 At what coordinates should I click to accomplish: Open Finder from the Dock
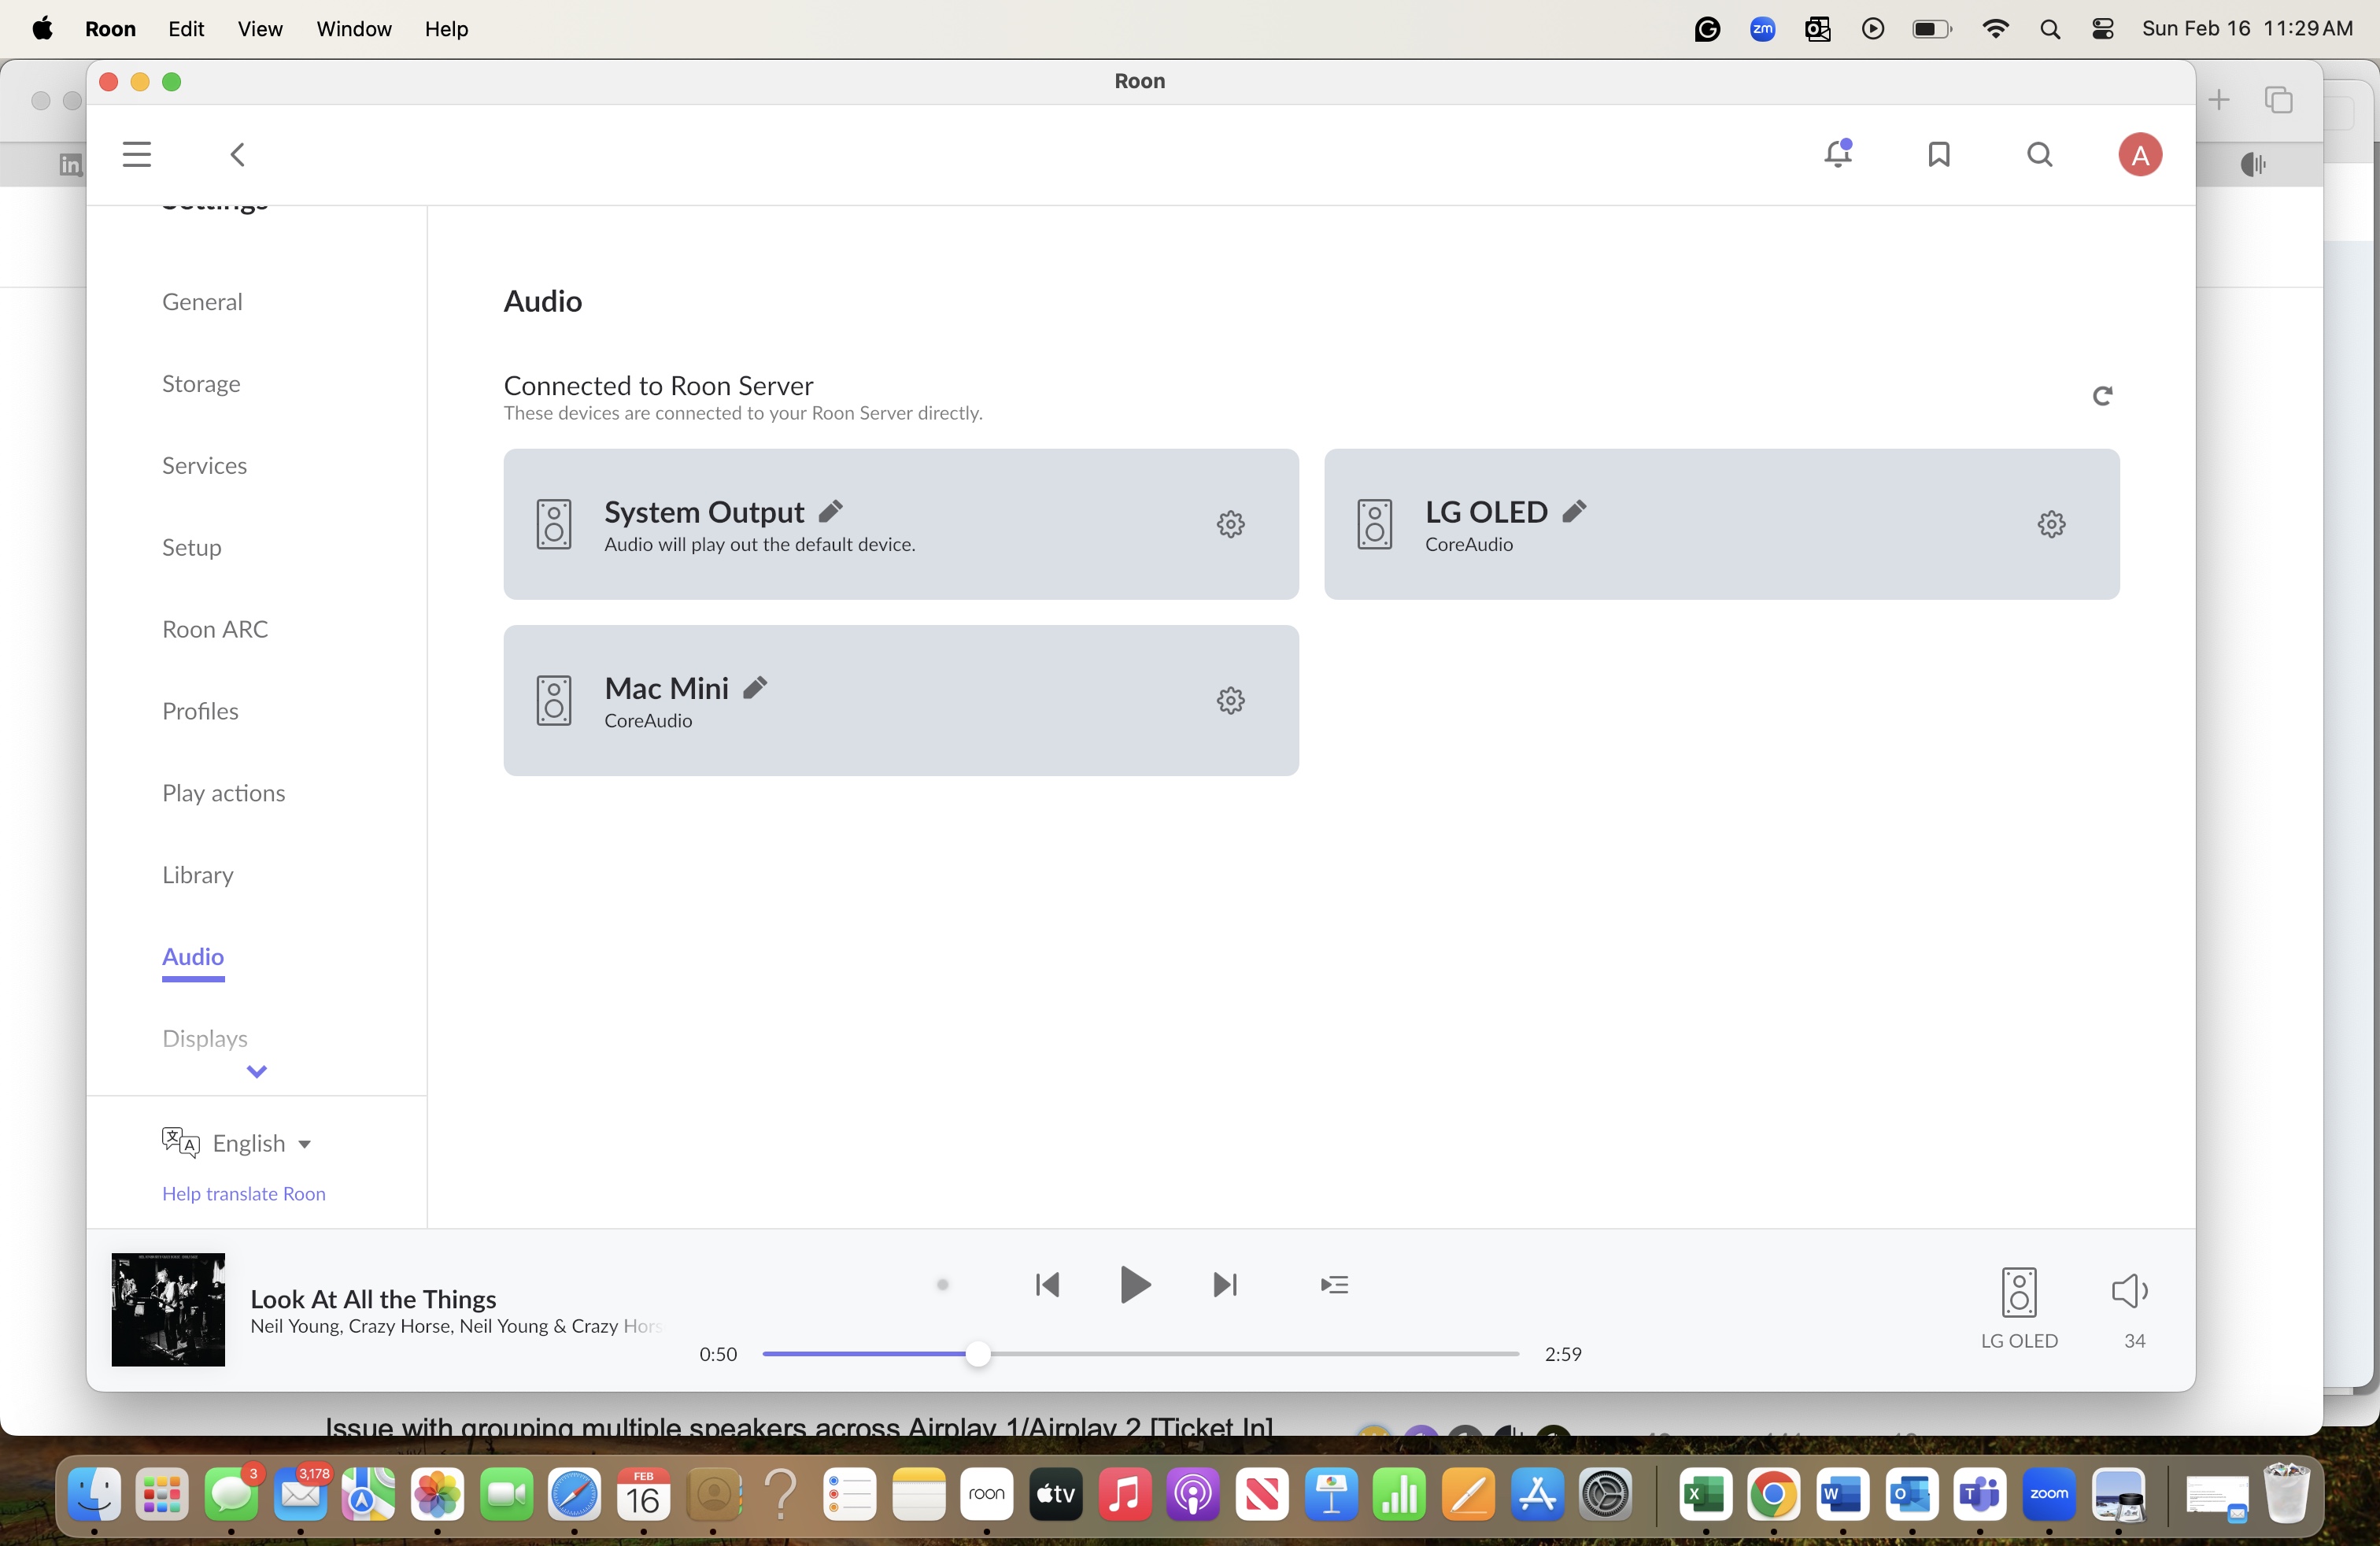95,1495
